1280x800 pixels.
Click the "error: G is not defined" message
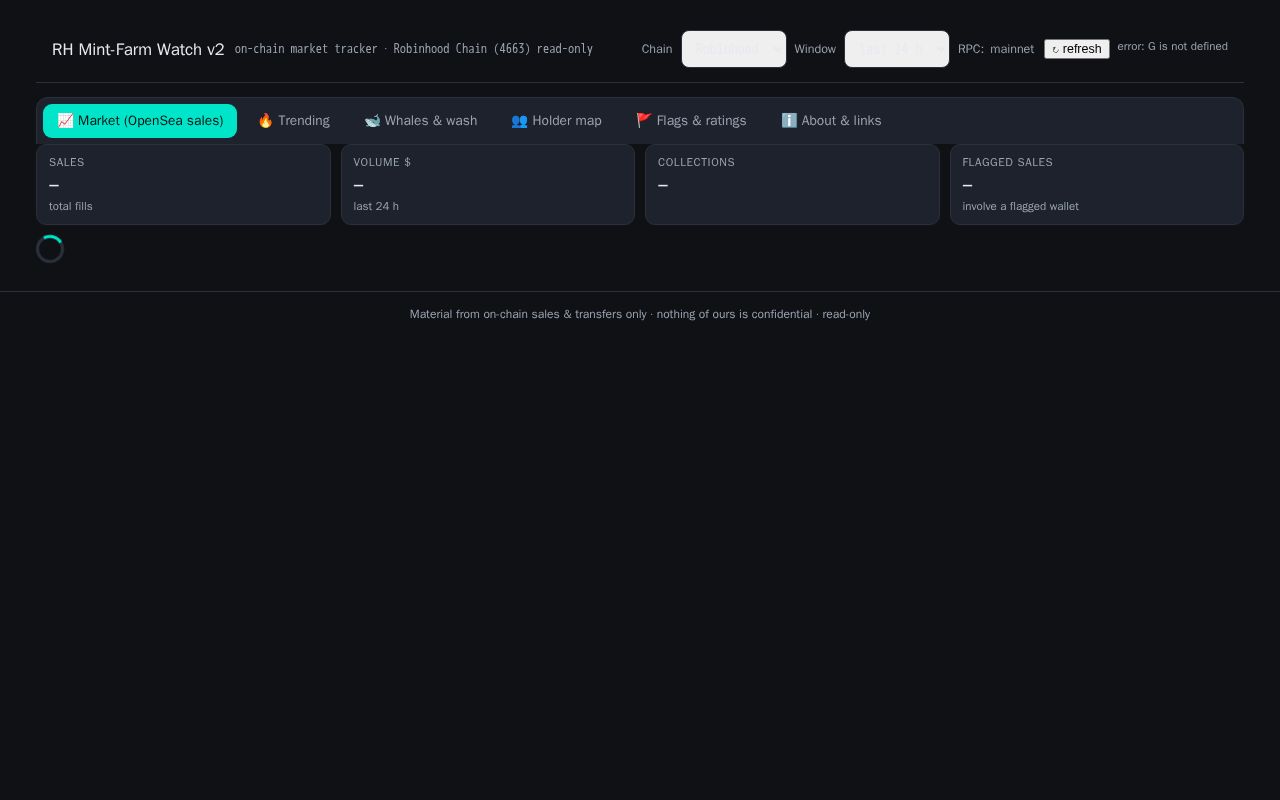(1173, 46)
